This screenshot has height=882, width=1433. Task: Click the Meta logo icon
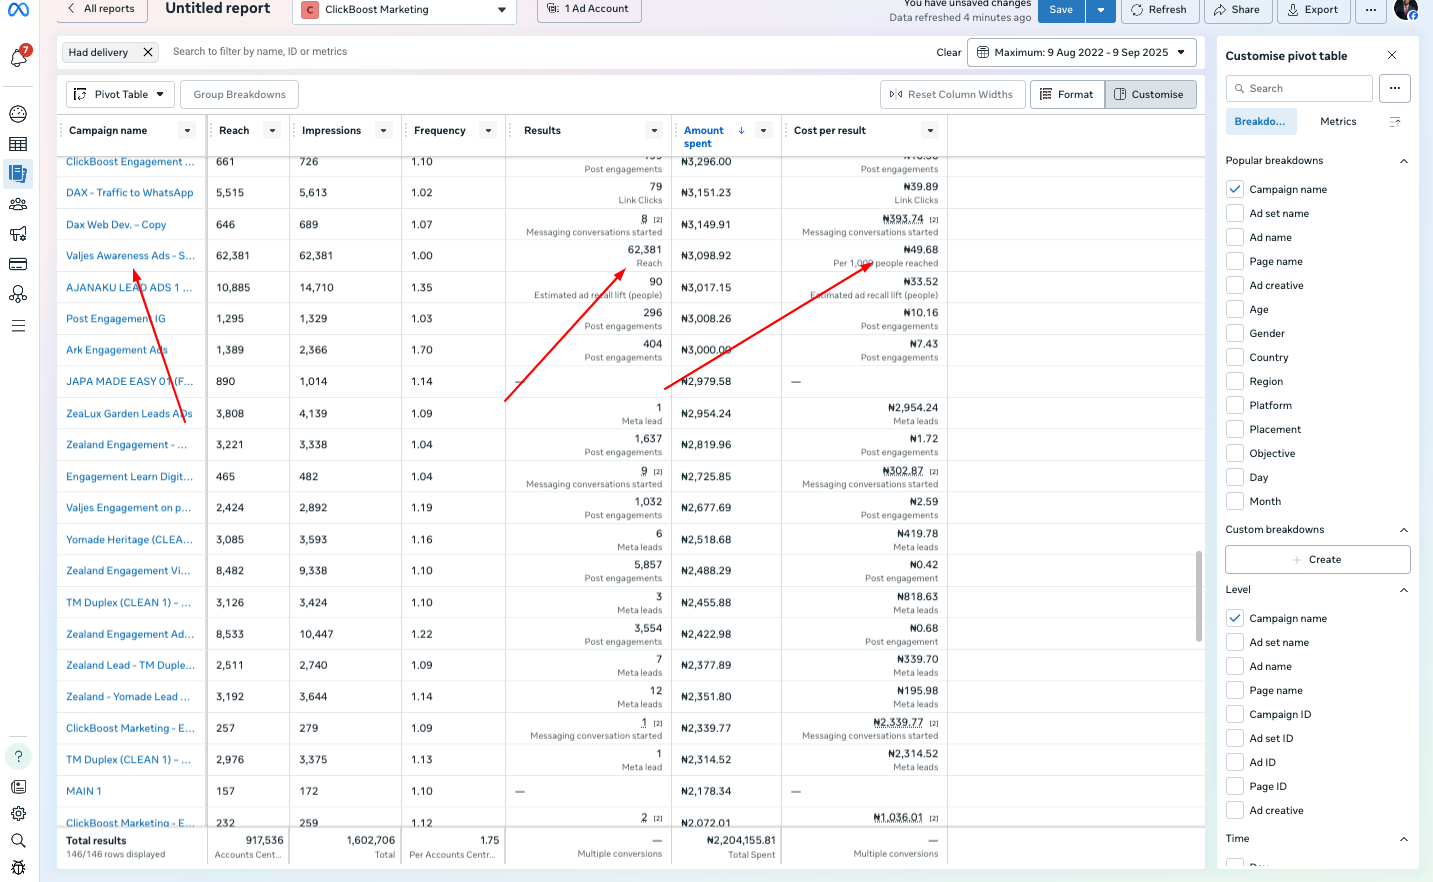tap(18, 10)
